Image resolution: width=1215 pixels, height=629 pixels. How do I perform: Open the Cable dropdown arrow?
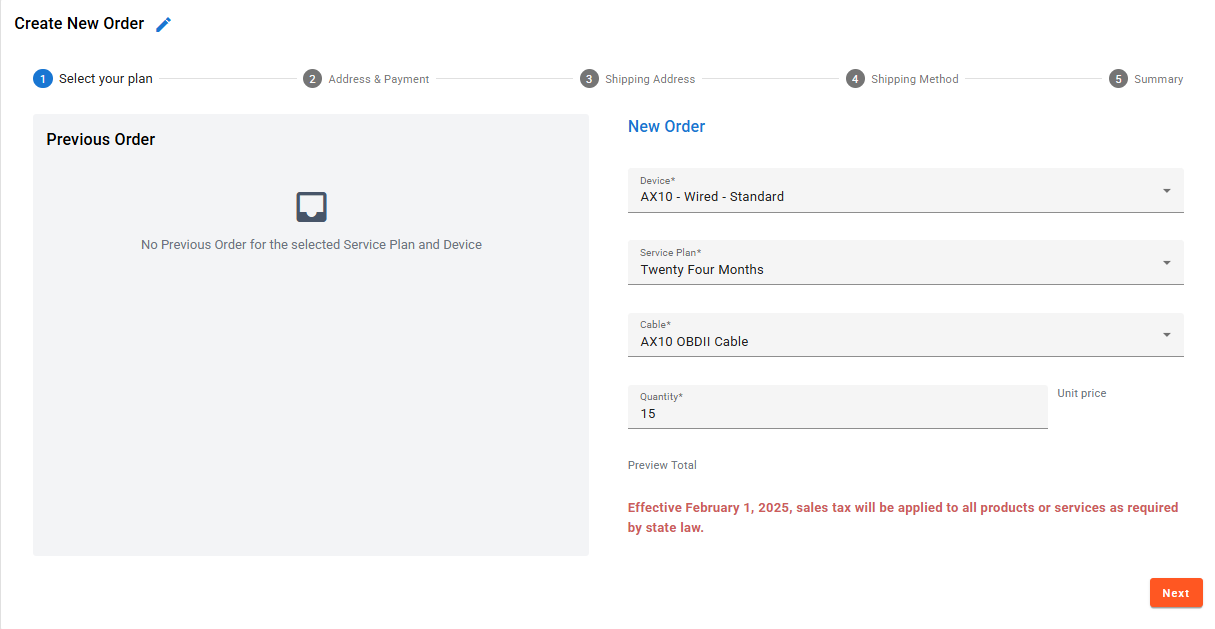1166,334
